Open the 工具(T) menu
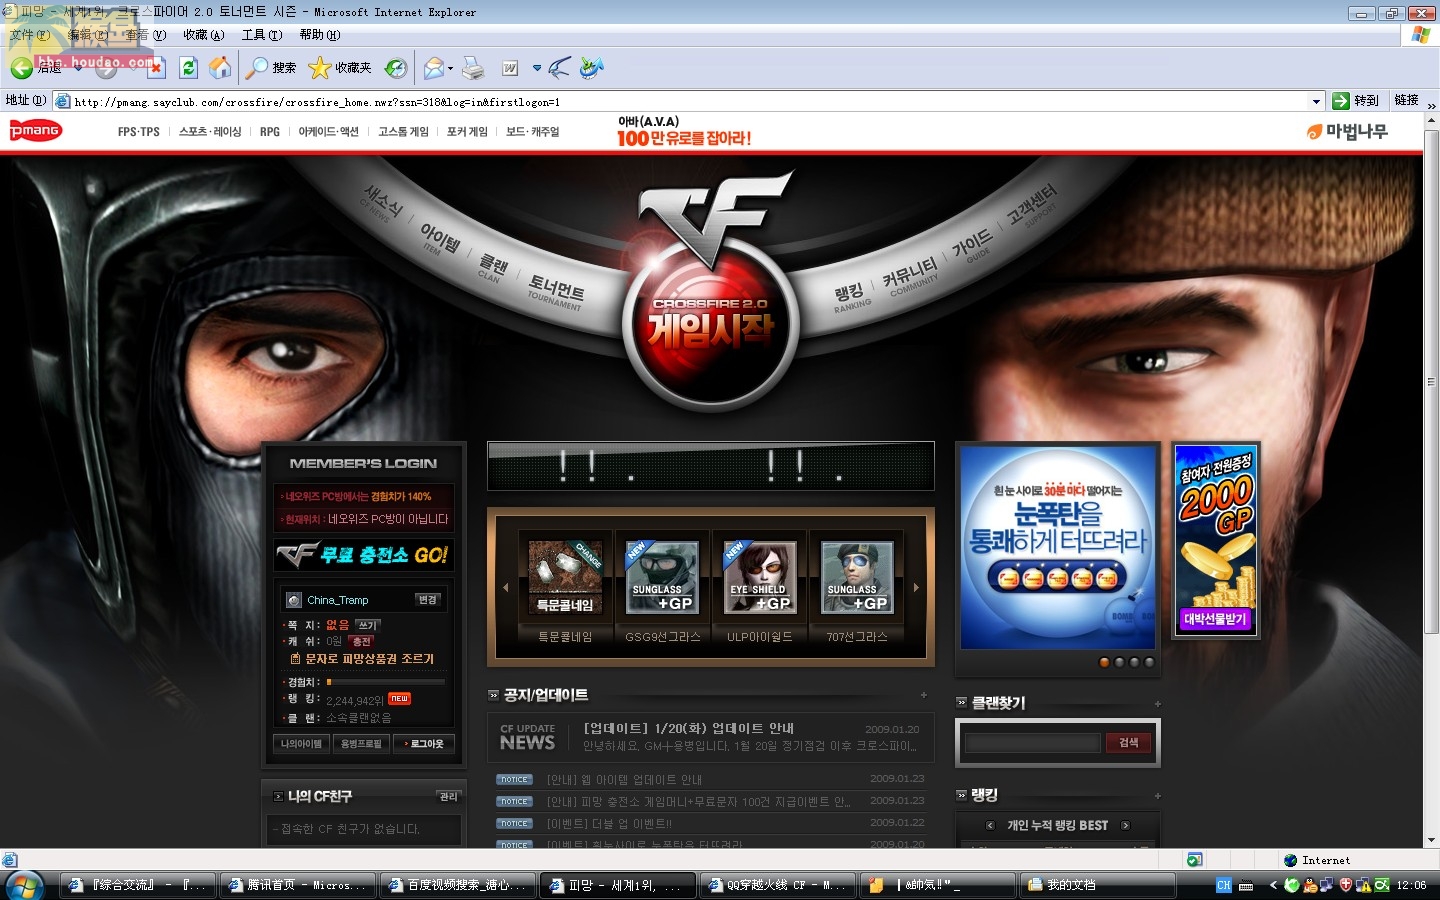This screenshot has height=900, width=1440. [x=261, y=35]
